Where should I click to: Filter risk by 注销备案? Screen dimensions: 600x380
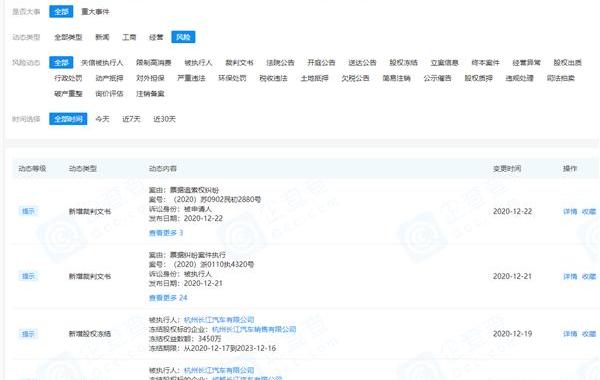coord(150,93)
